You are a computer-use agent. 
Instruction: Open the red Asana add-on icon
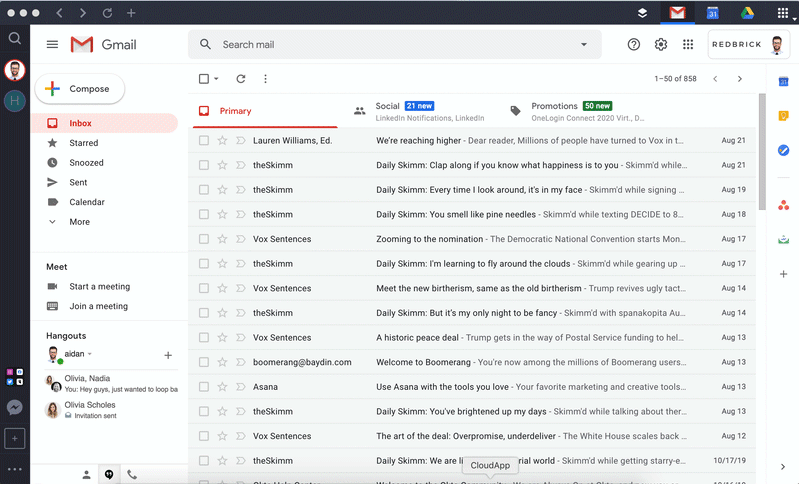pyautogui.click(x=784, y=205)
